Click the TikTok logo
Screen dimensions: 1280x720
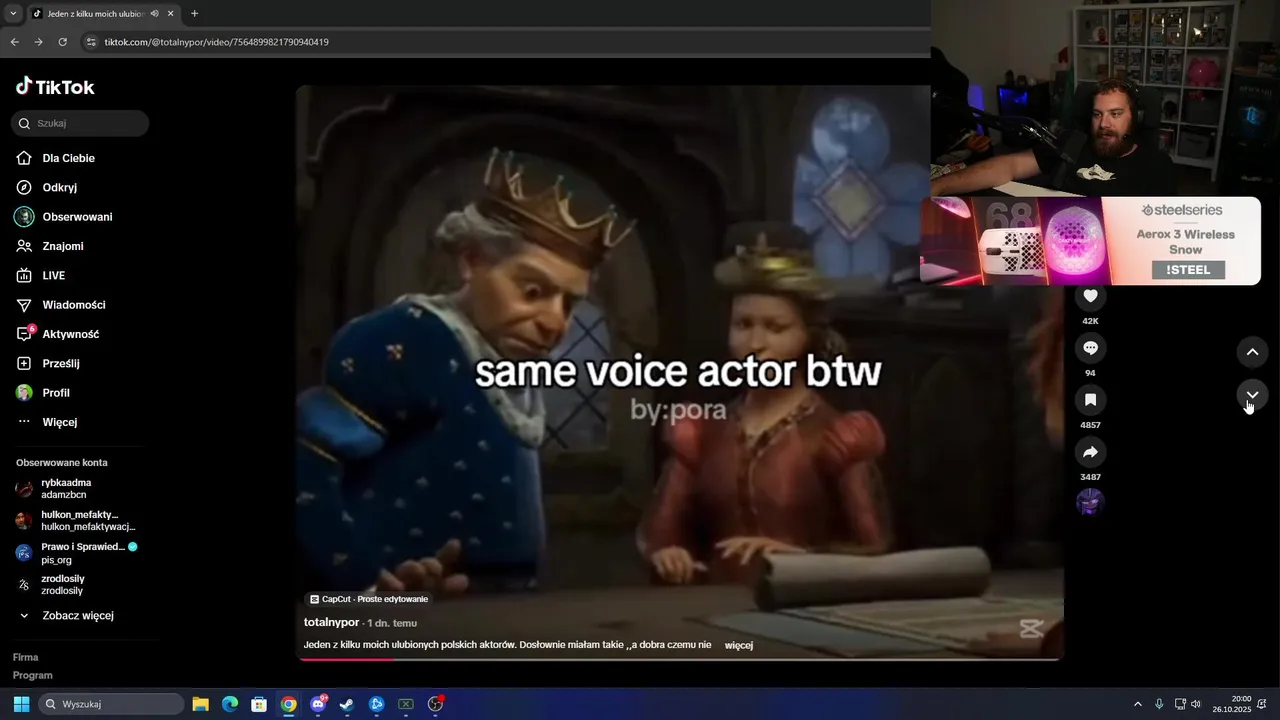click(x=55, y=87)
